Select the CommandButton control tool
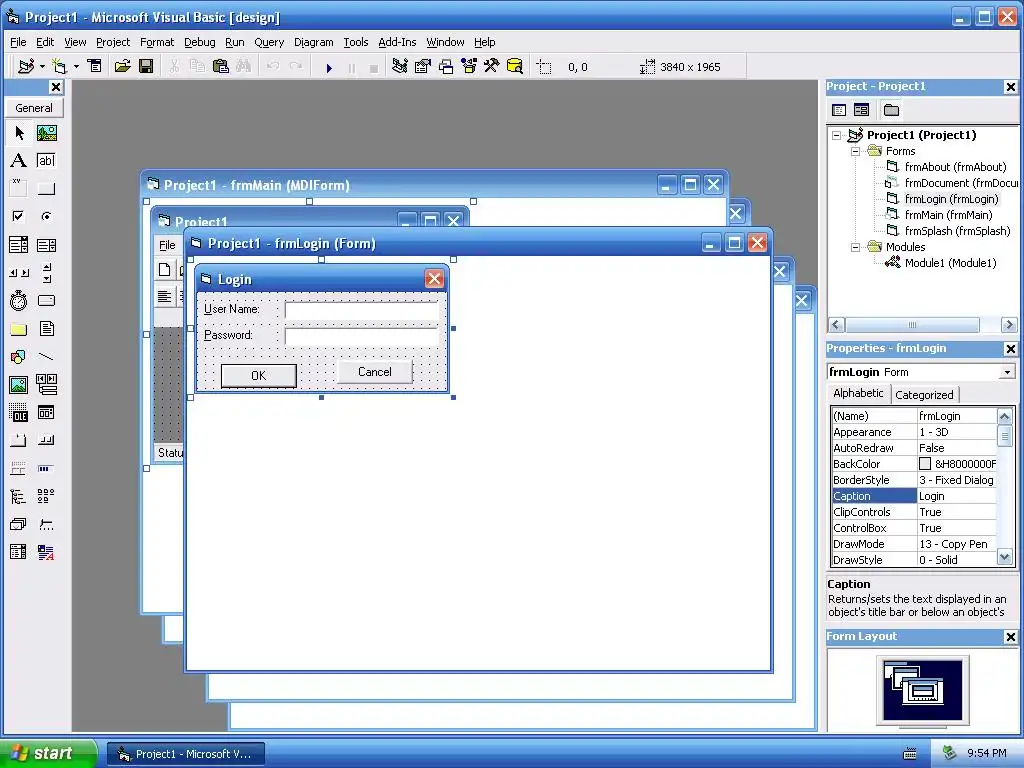 click(46, 189)
